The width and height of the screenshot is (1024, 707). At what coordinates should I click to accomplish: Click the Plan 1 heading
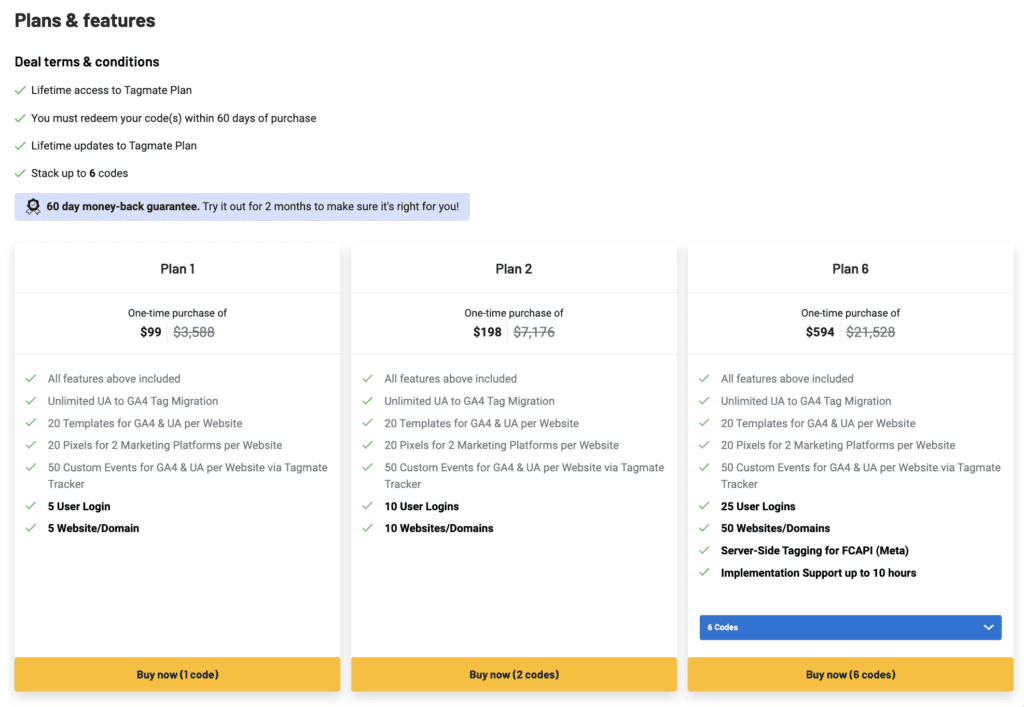tap(178, 269)
